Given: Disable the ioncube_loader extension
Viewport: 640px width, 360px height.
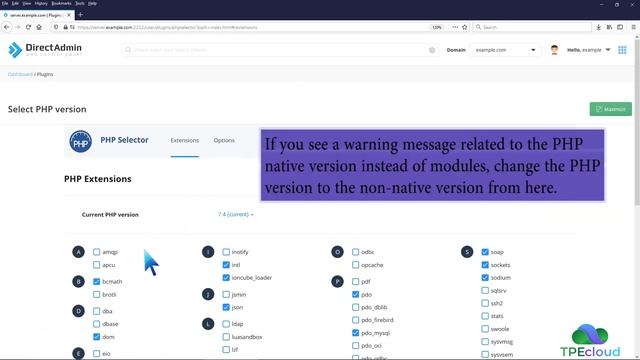Looking at the screenshot, I should 226,278.
